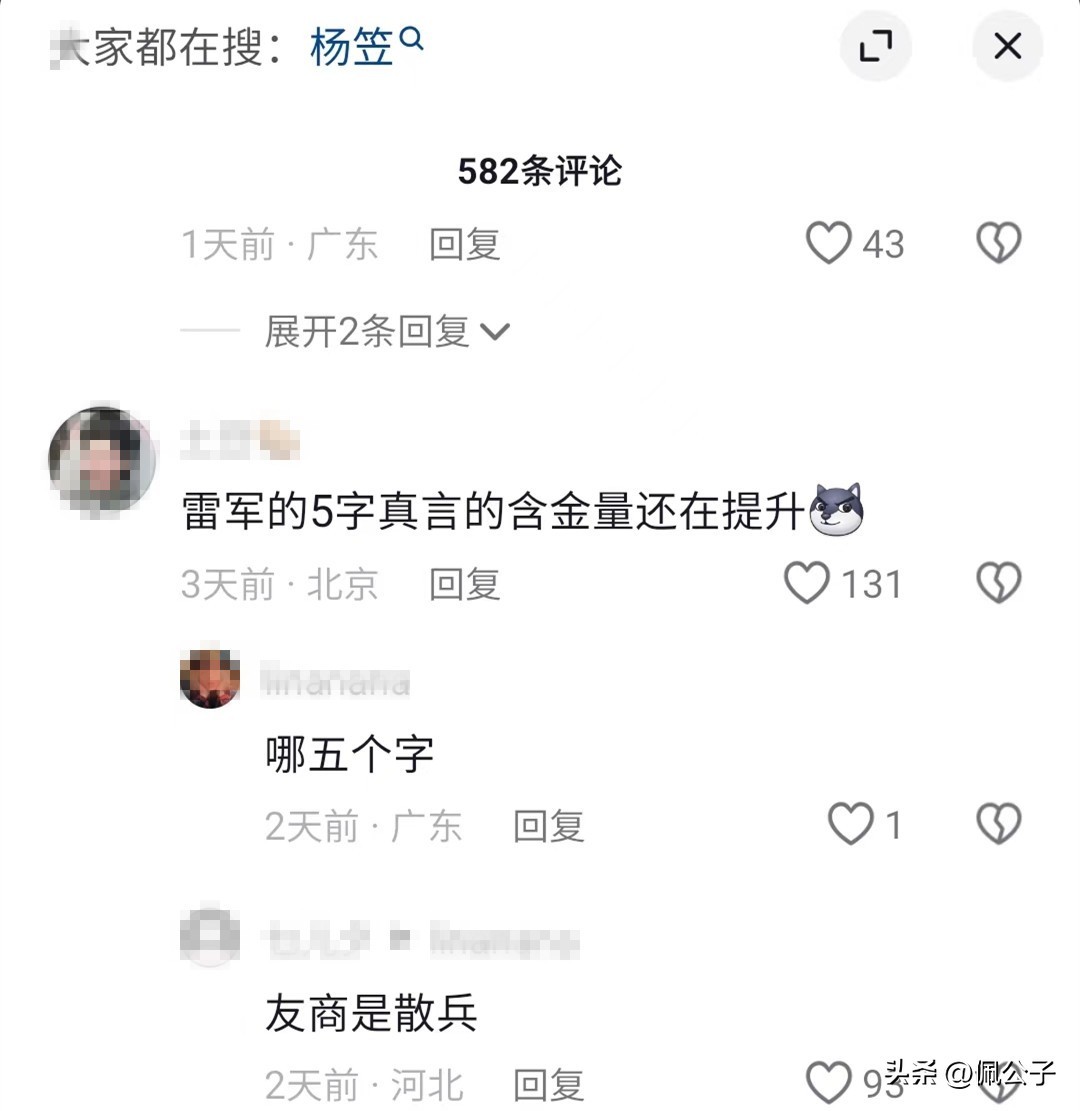Tap the search magnifier beside 杨笠
The width and height of the screenshot is (1080, 1111).
tap(412, 40)
